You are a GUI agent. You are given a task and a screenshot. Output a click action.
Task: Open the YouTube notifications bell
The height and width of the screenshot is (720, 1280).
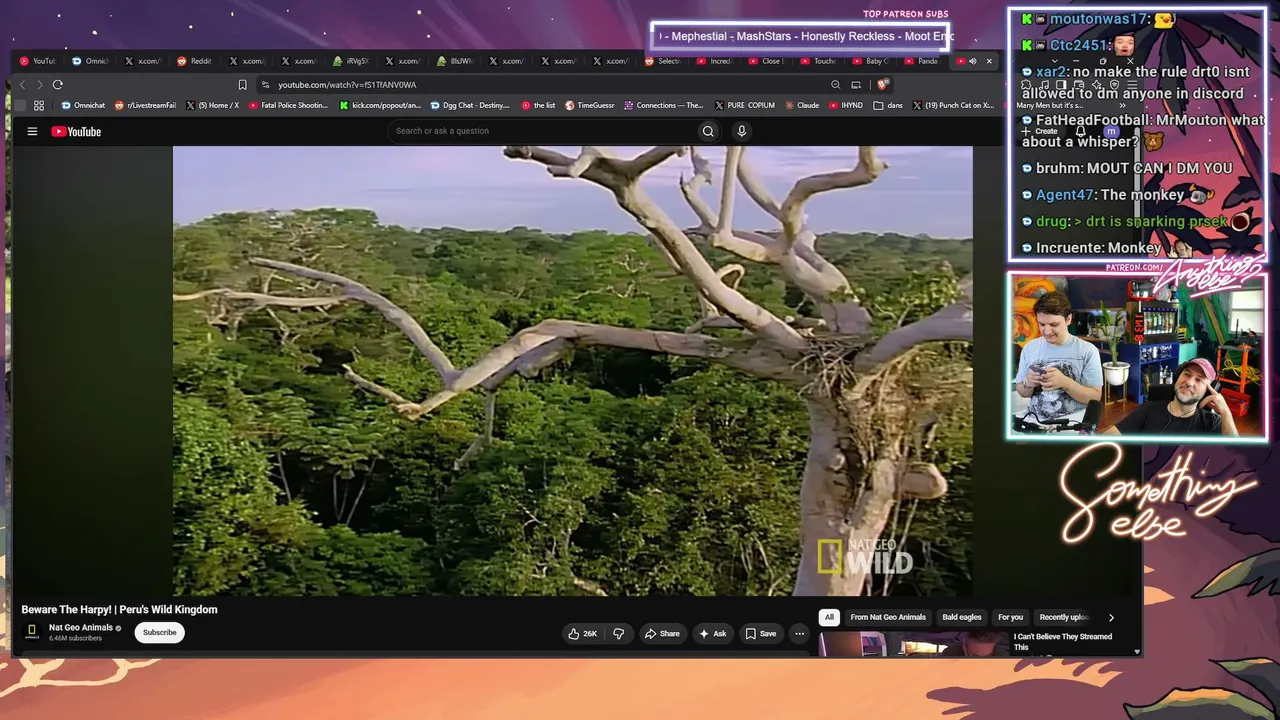[1080, 131]
